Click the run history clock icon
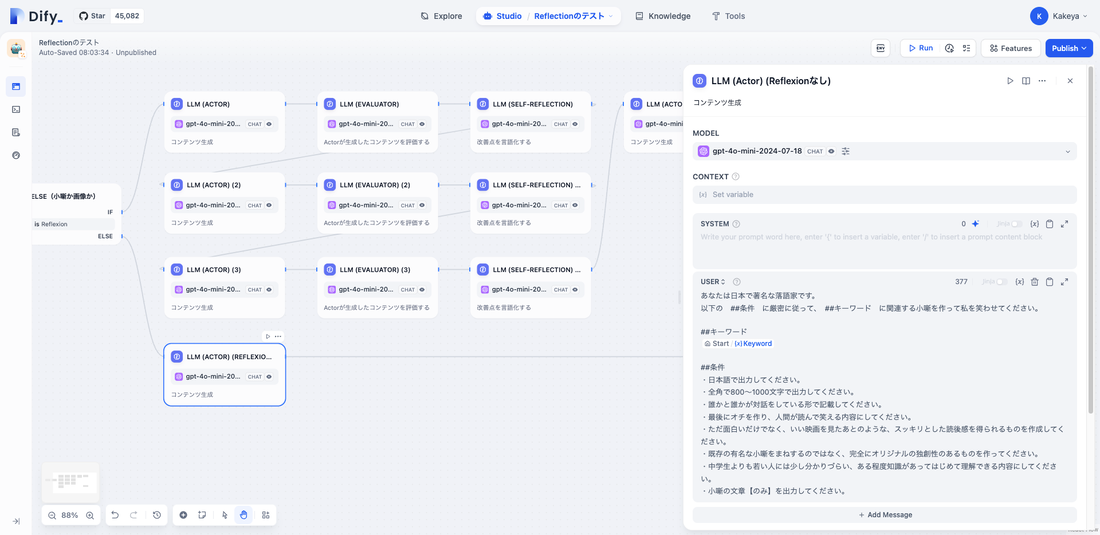This screenshot has width=1100, height=535. 949,48
